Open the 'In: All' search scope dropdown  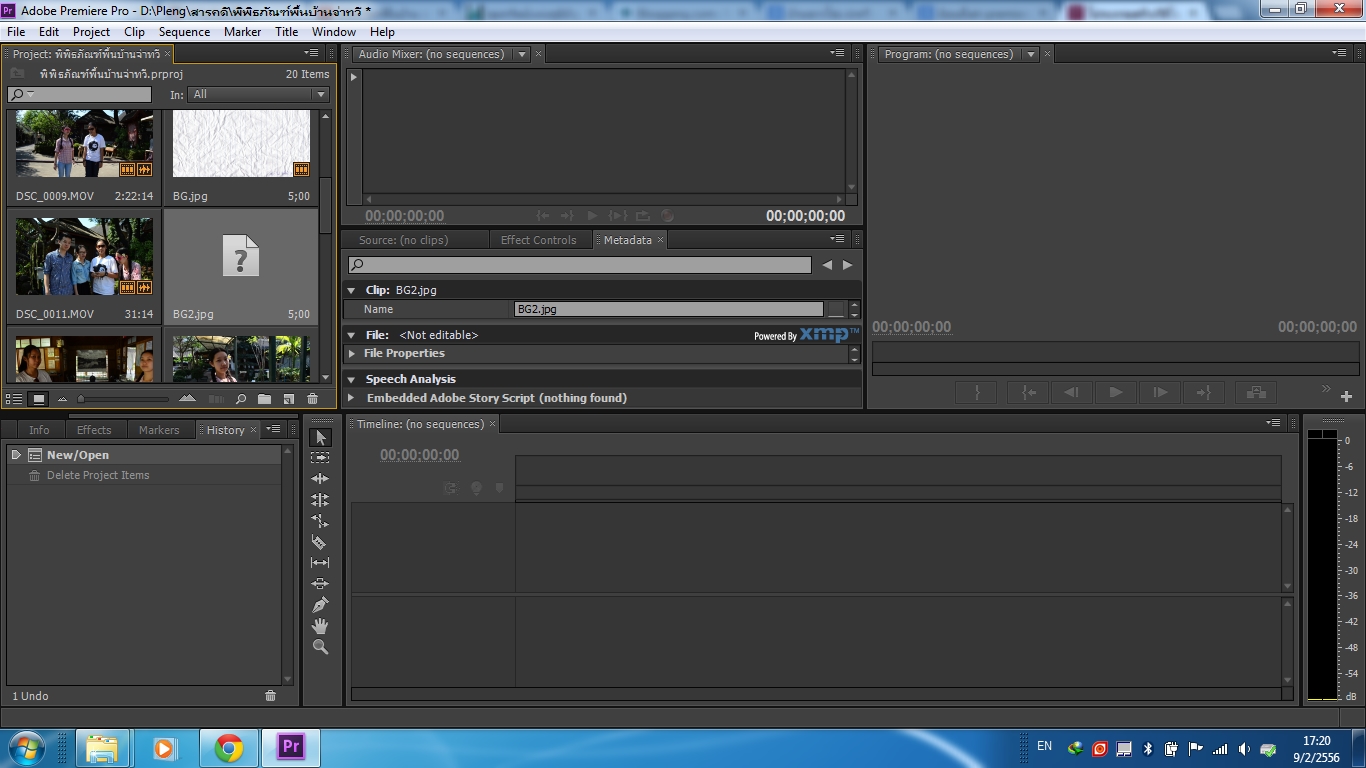pyautogui.click(x=259, y=94)
